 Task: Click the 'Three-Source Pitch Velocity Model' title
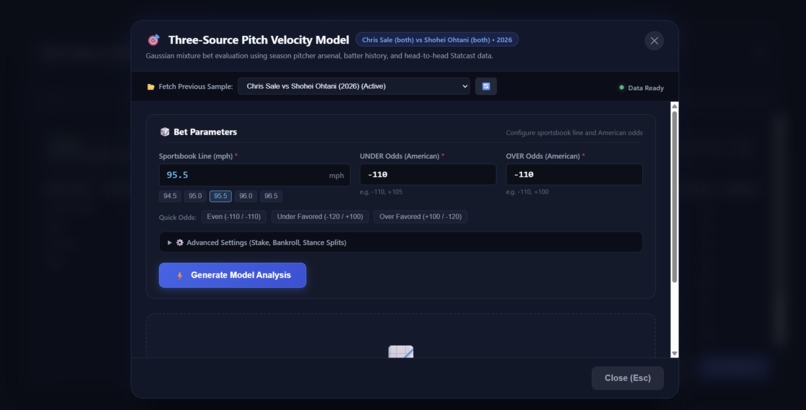(x=259, y=40)
